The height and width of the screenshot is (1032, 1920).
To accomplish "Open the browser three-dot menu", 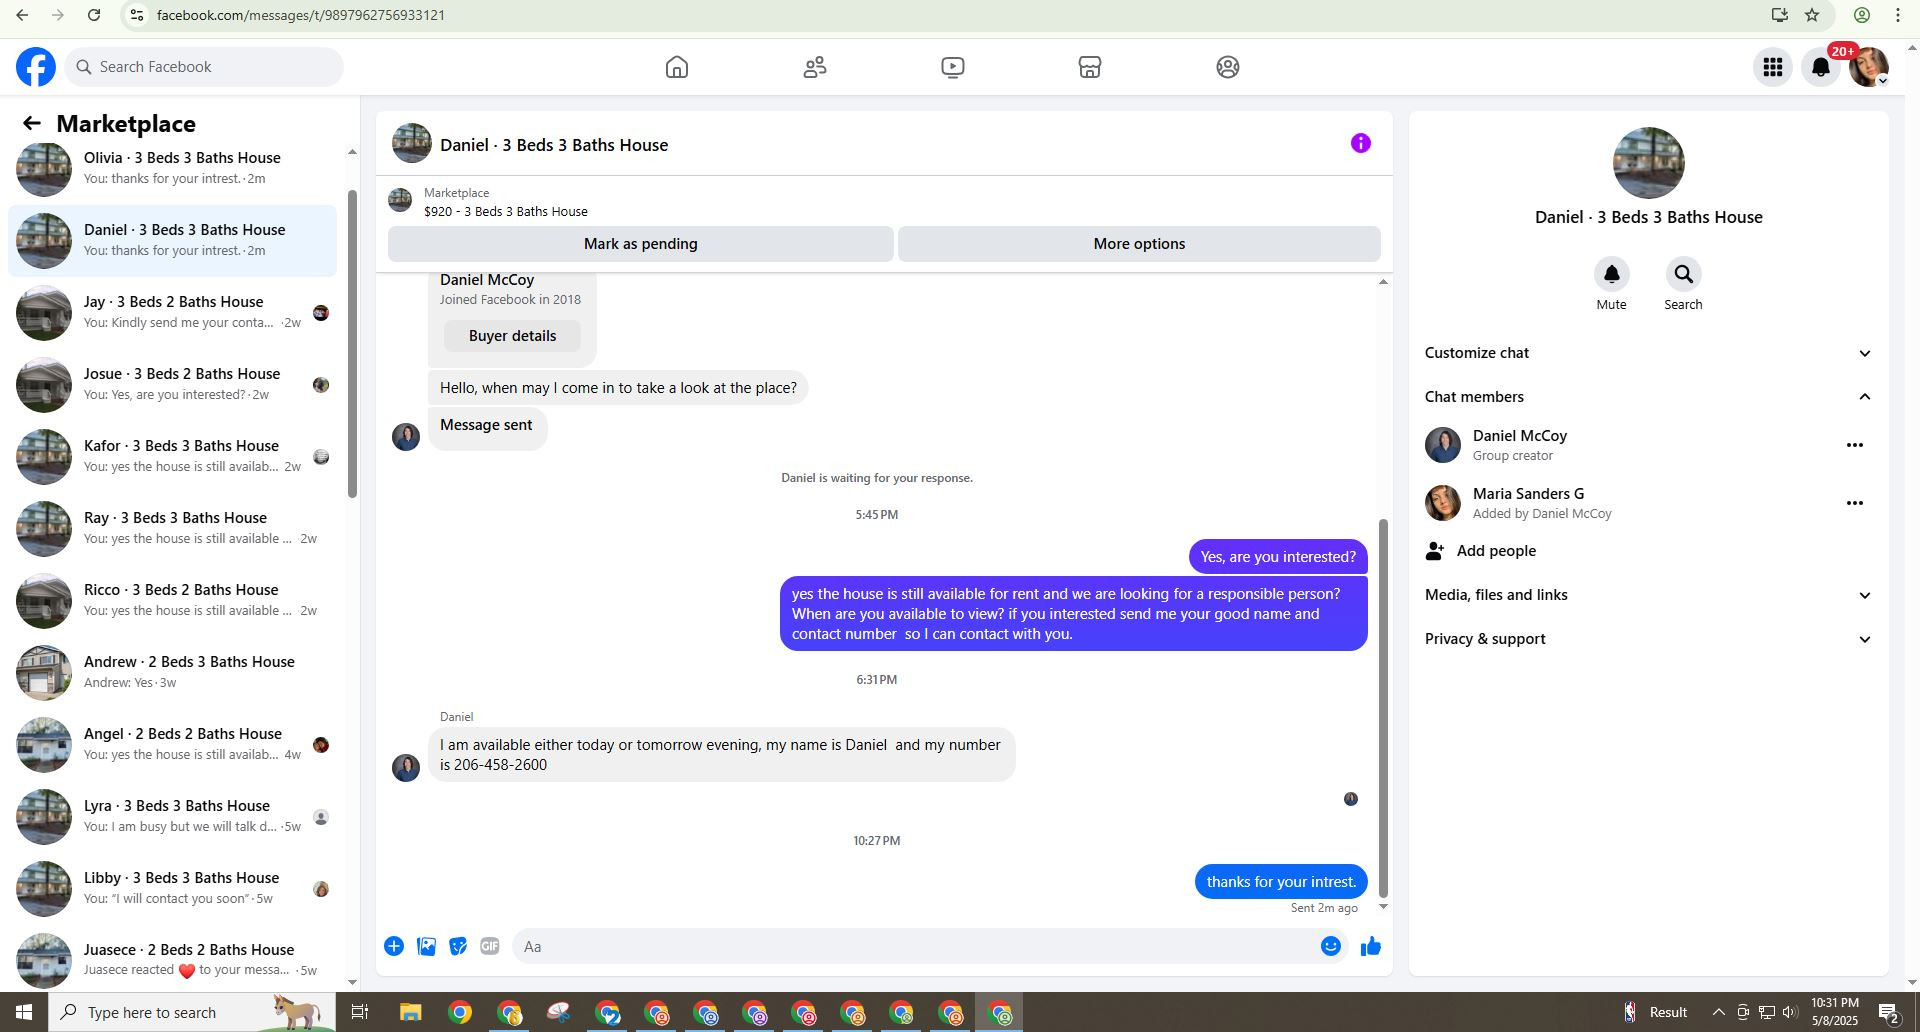I will pyautogui.click(x=1898, y=15).
